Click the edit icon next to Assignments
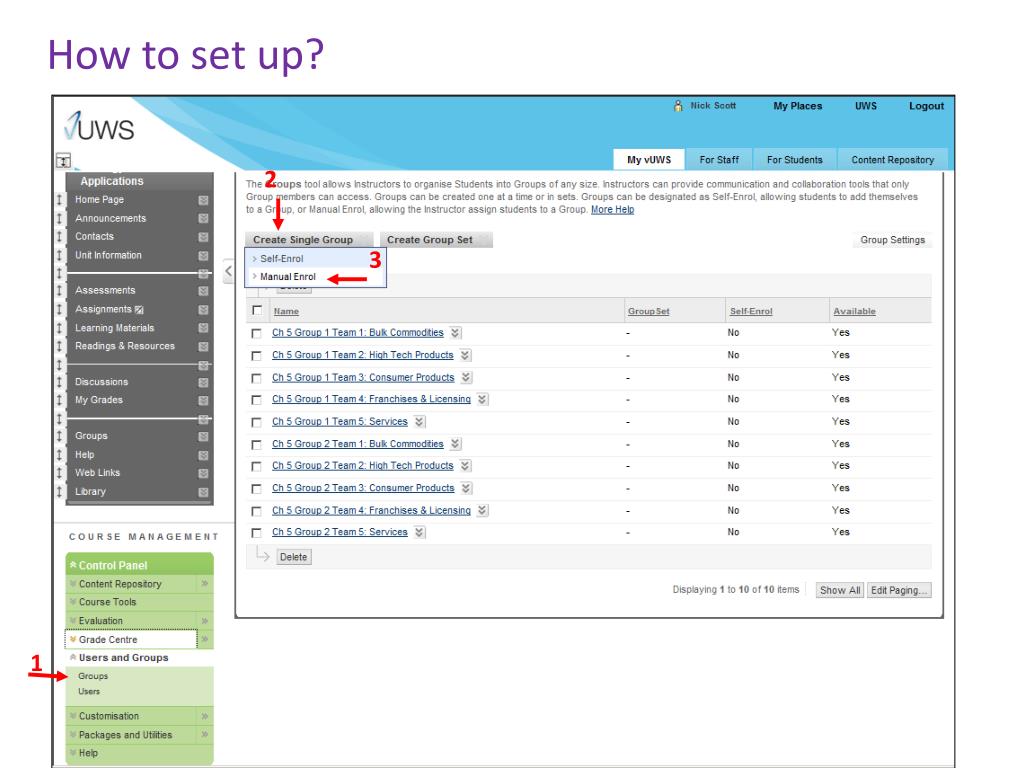1024x768 pixels. pos(139,310)
